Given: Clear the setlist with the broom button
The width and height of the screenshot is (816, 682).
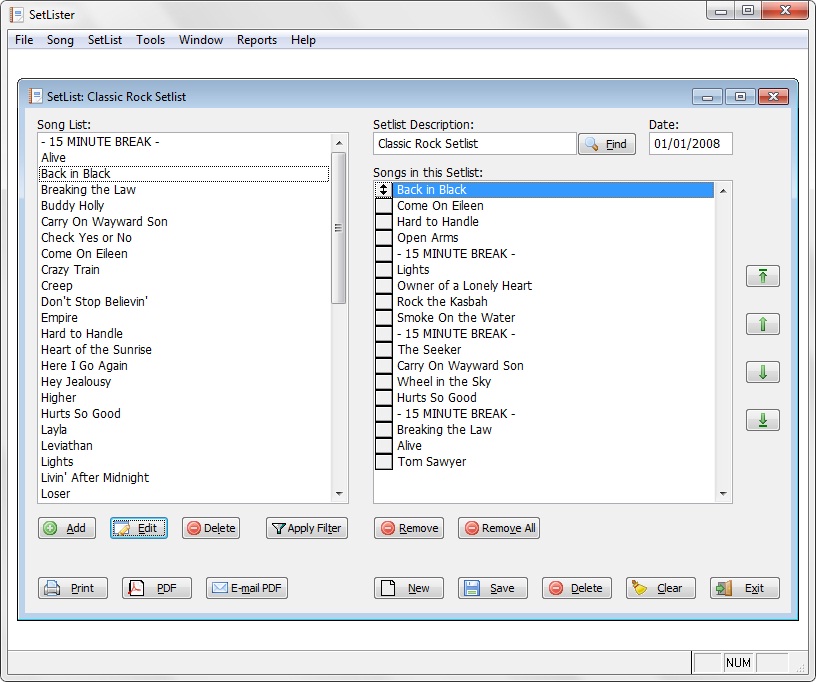Looking at the screenshot, I should [x=660, y=588].
